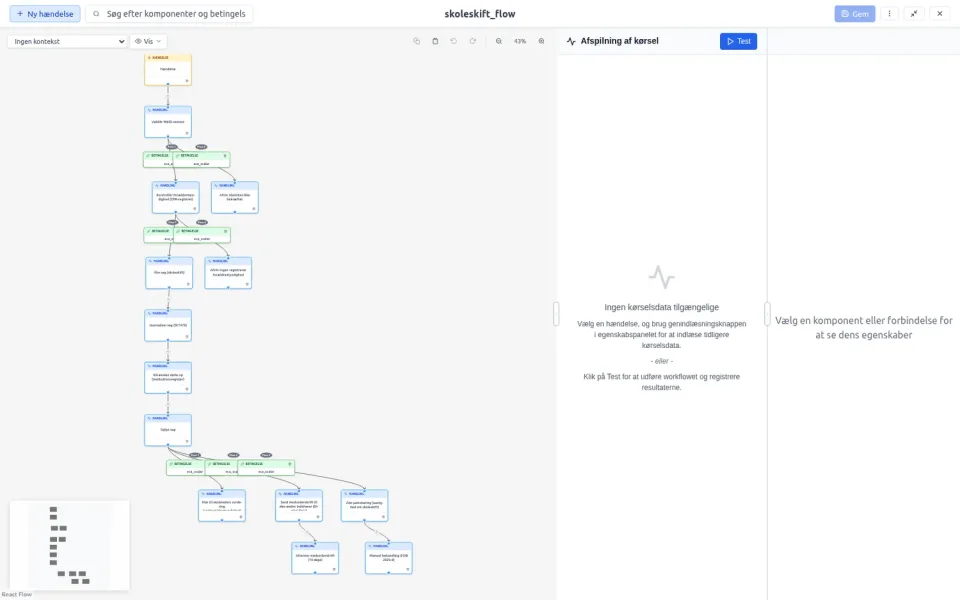This screenshot has width=960, height=600.
Task: Click the paste clipboard icon
Action: 435,41
